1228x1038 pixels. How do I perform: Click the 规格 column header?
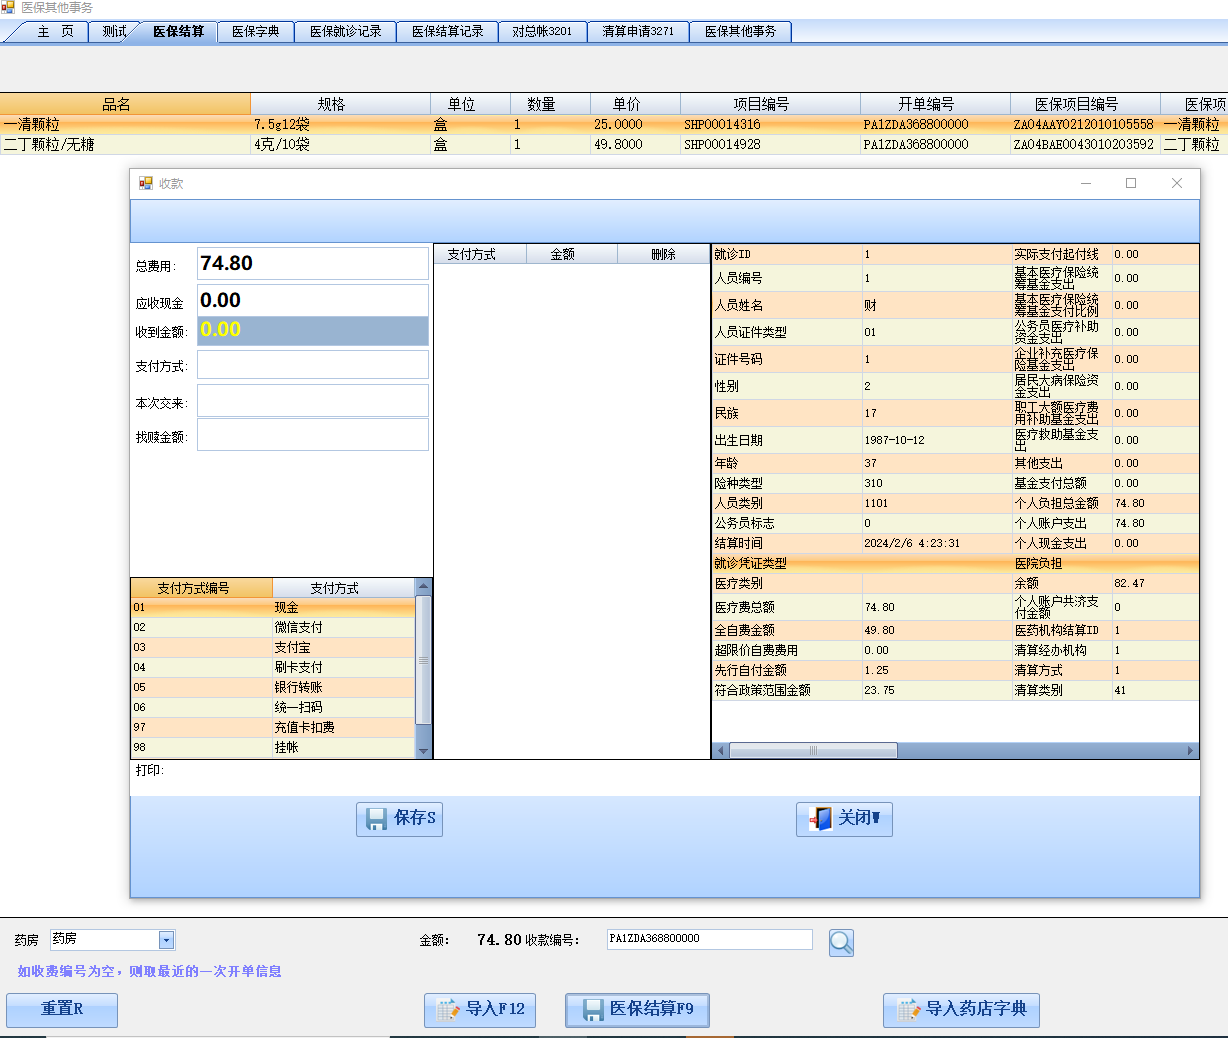(x=340, y=104)
